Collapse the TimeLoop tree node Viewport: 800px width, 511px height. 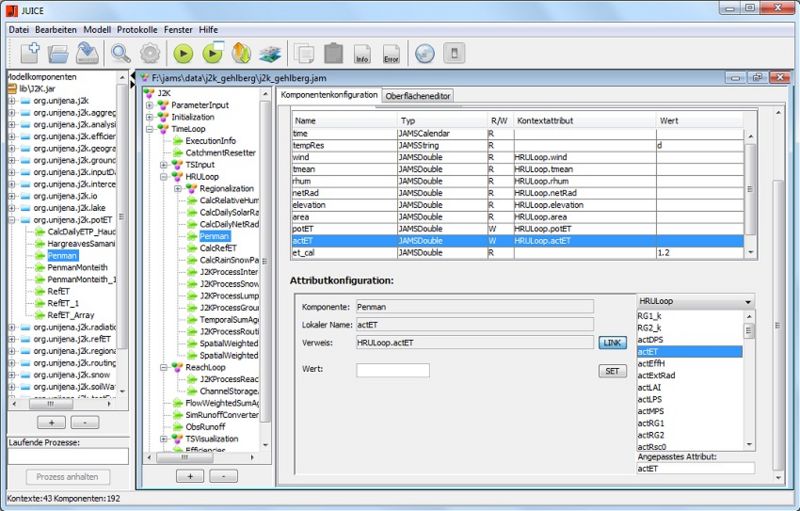149,129
